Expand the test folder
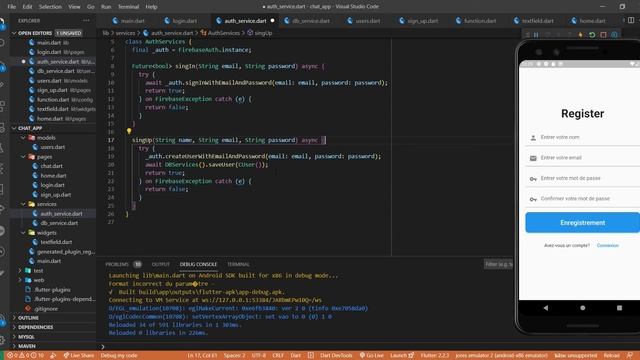Image resolution: width=640 pixels, height=360 pixels. pyautogui.click(x=20, y=271)
